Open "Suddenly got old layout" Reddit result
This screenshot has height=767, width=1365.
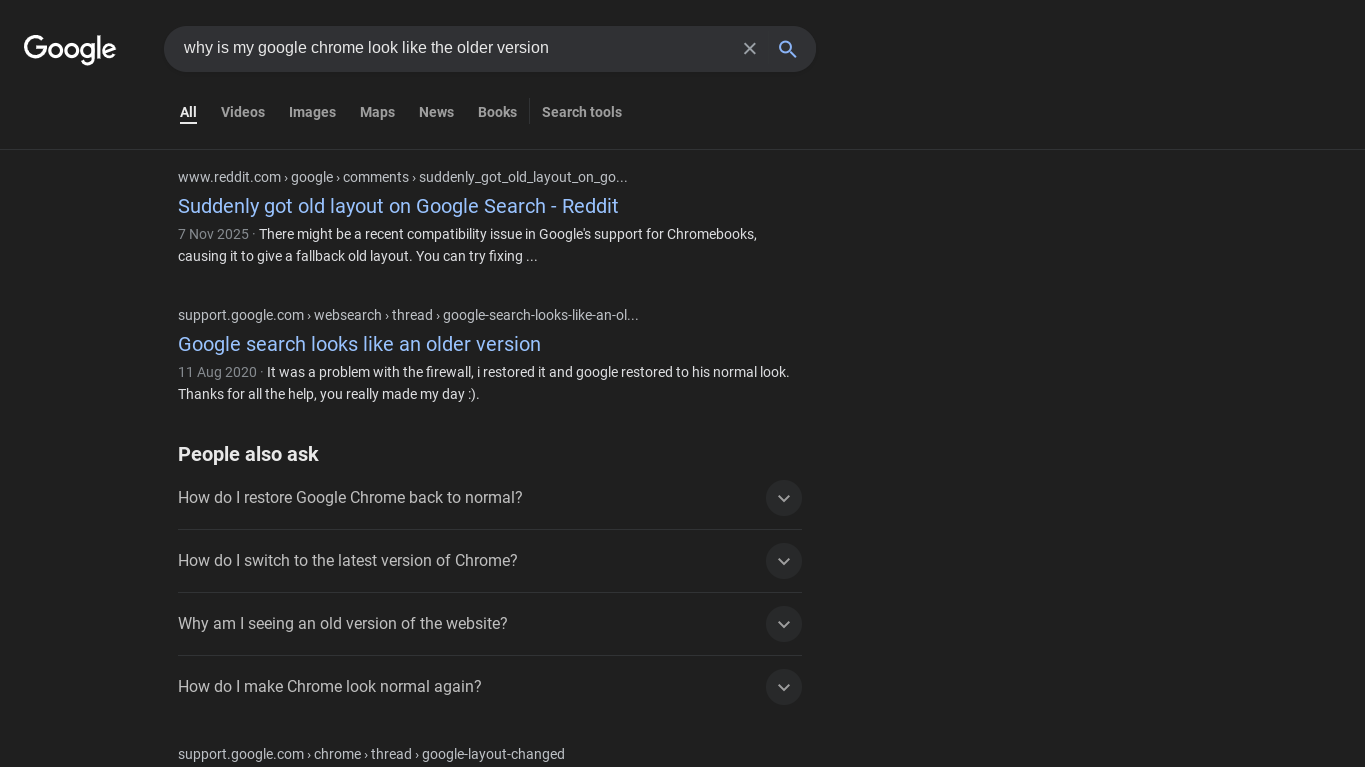click(x=398, y=206)
